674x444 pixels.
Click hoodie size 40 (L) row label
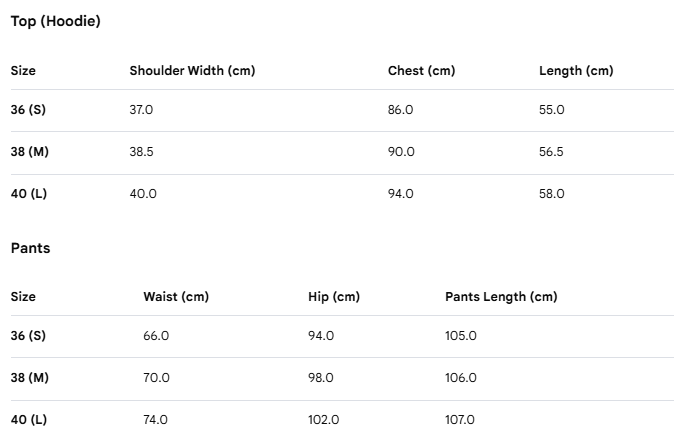(29, 194)
